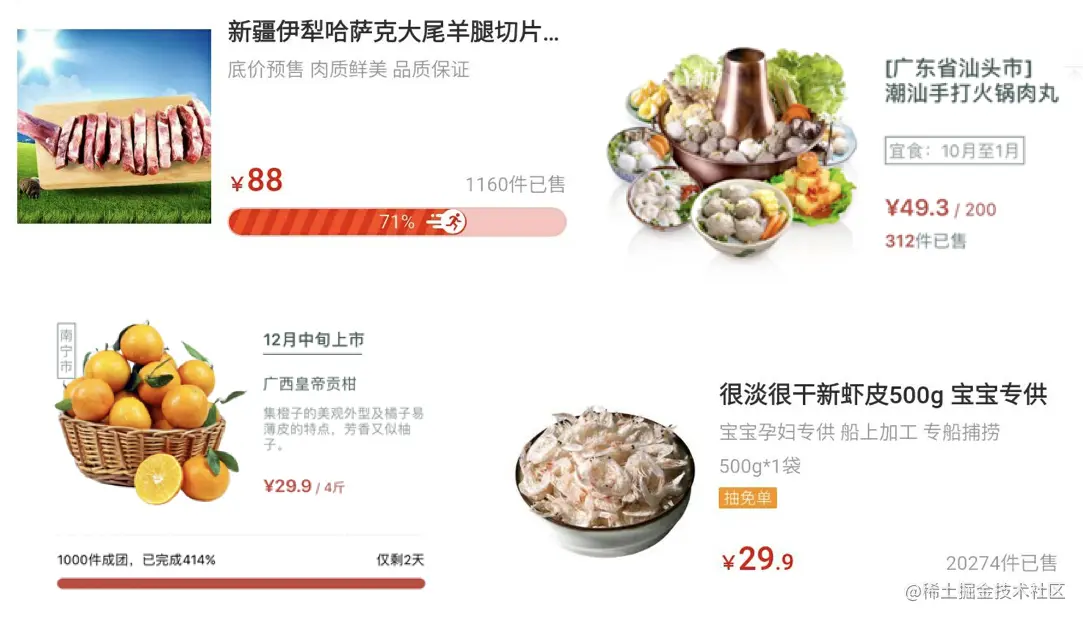Open the hotpot meatballs product photo
Image resolution: width=1084 pixels, height=620 pixels.
click(x=733, y=153)
